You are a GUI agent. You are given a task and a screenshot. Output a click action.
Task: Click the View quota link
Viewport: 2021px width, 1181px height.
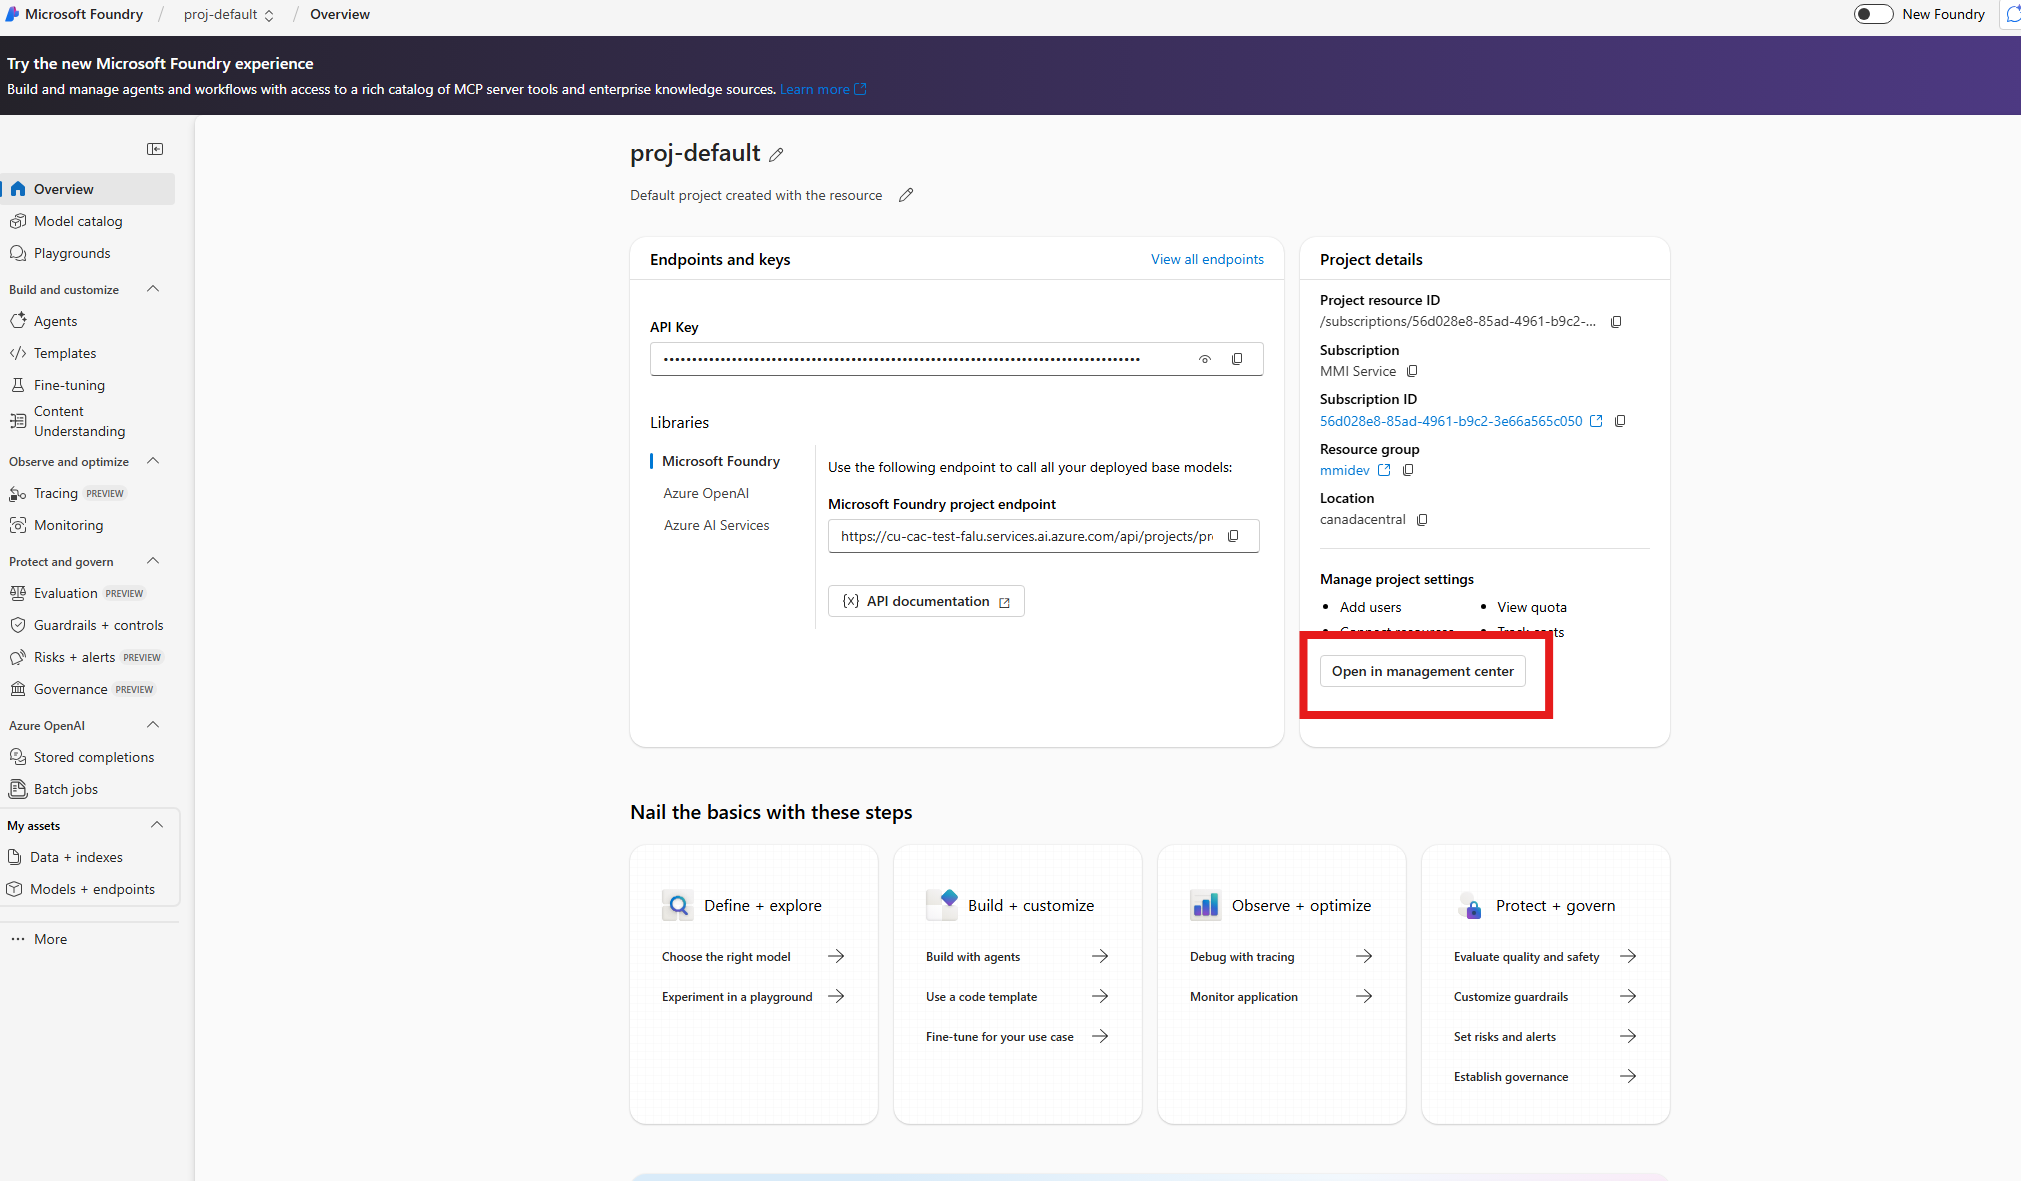coord(1532,607)
